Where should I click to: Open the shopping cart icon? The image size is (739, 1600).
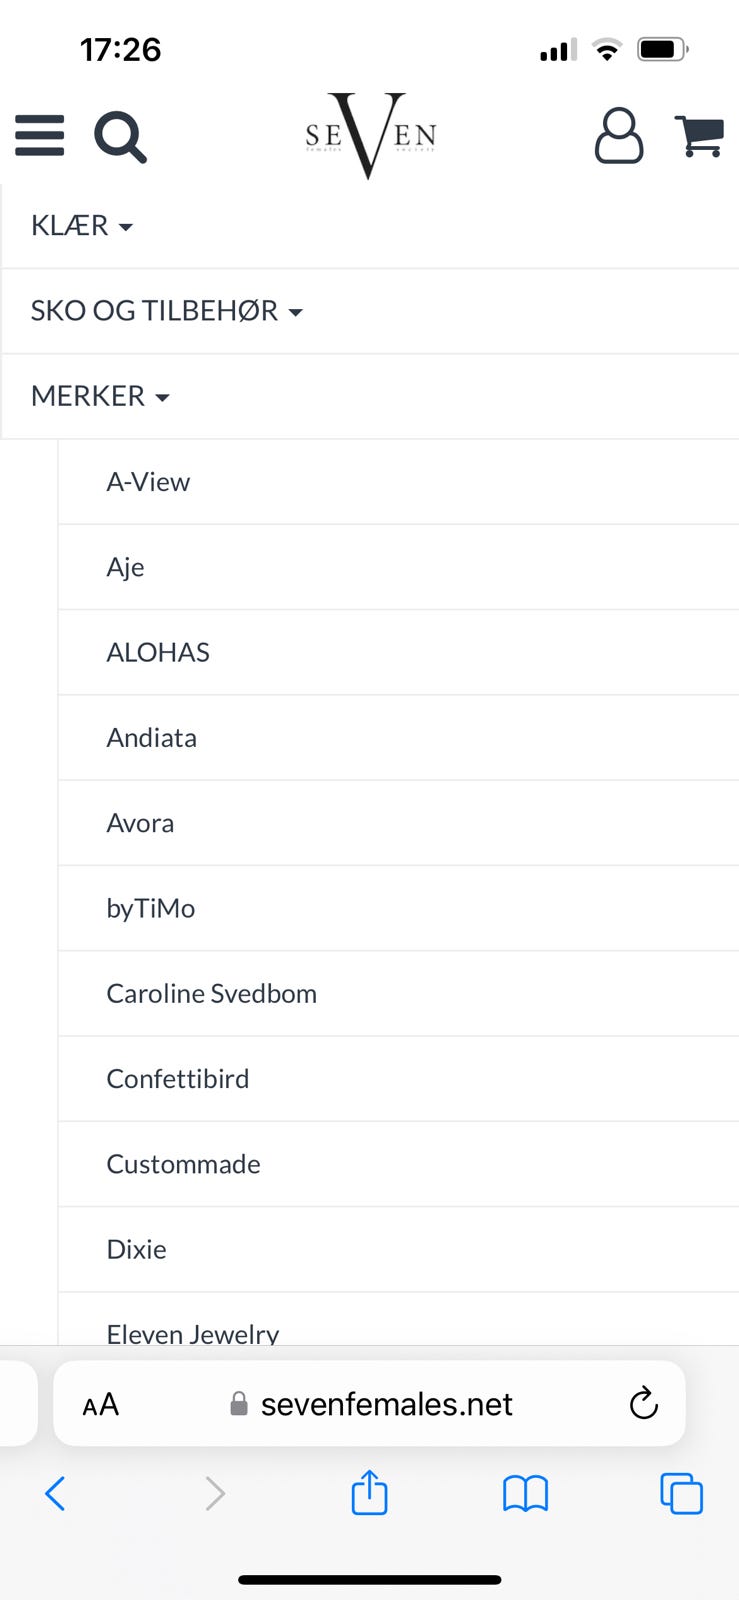(699, 135)
